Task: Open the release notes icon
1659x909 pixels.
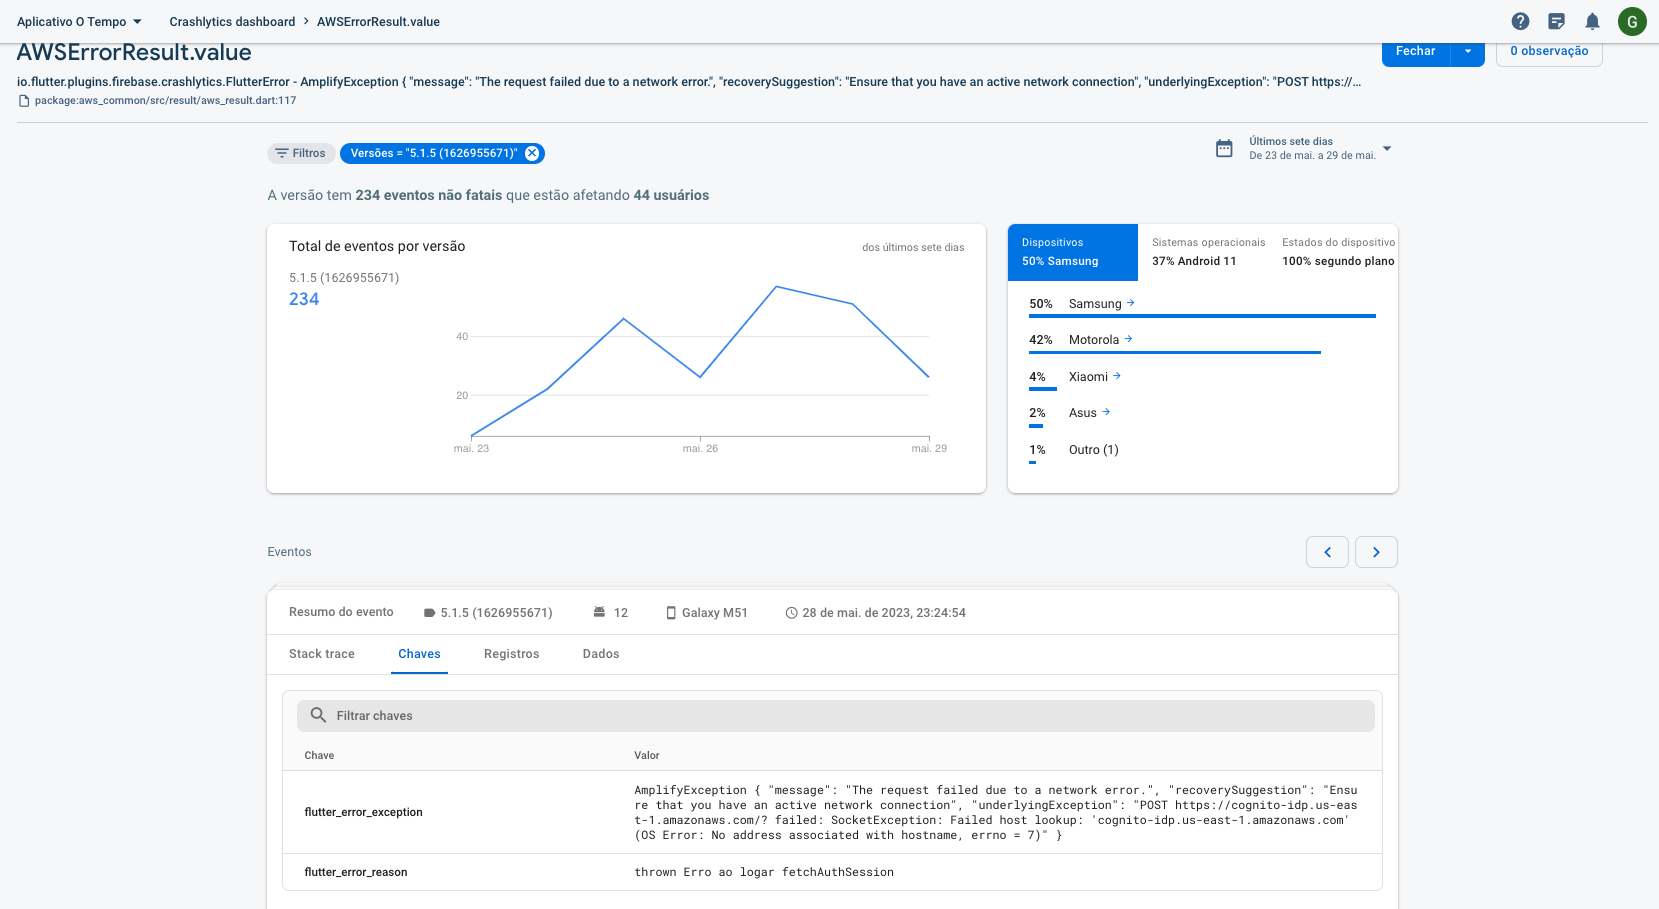Action: tap(1556, 21)
